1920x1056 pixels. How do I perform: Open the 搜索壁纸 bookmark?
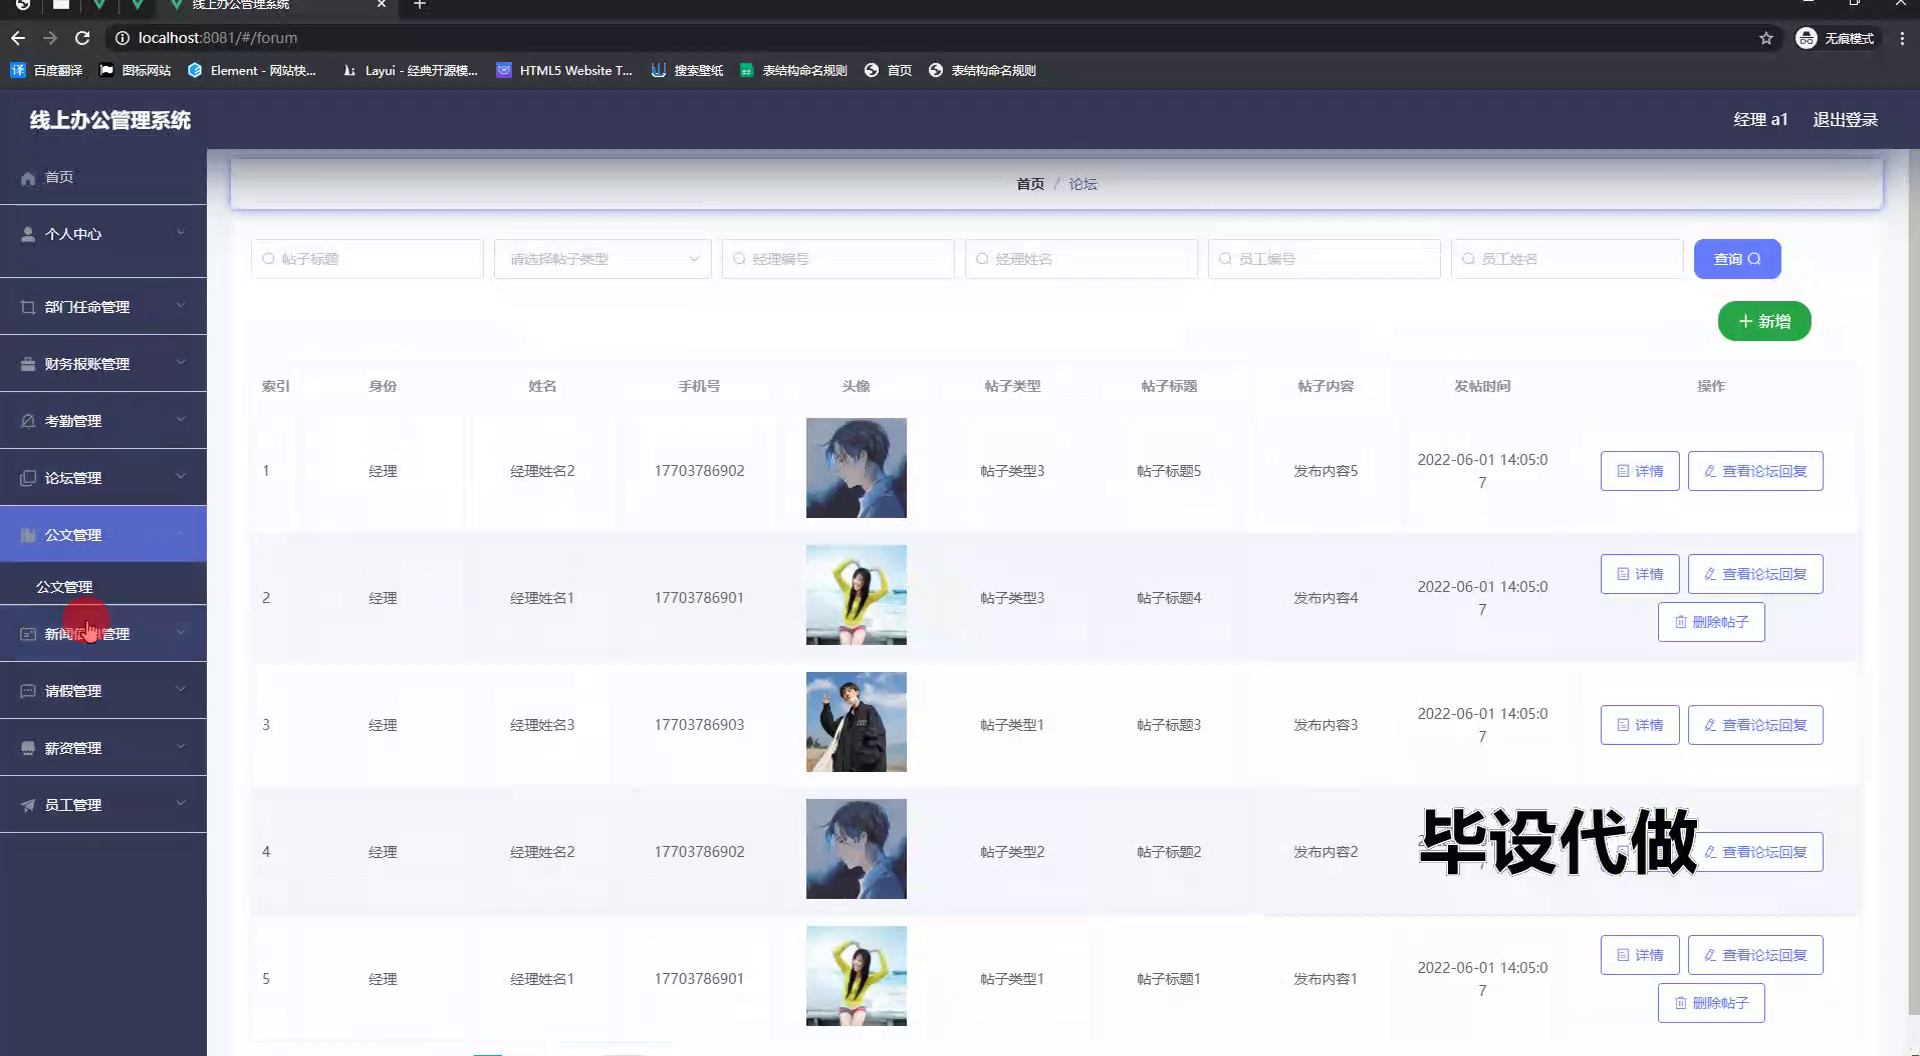pos(687,70)
